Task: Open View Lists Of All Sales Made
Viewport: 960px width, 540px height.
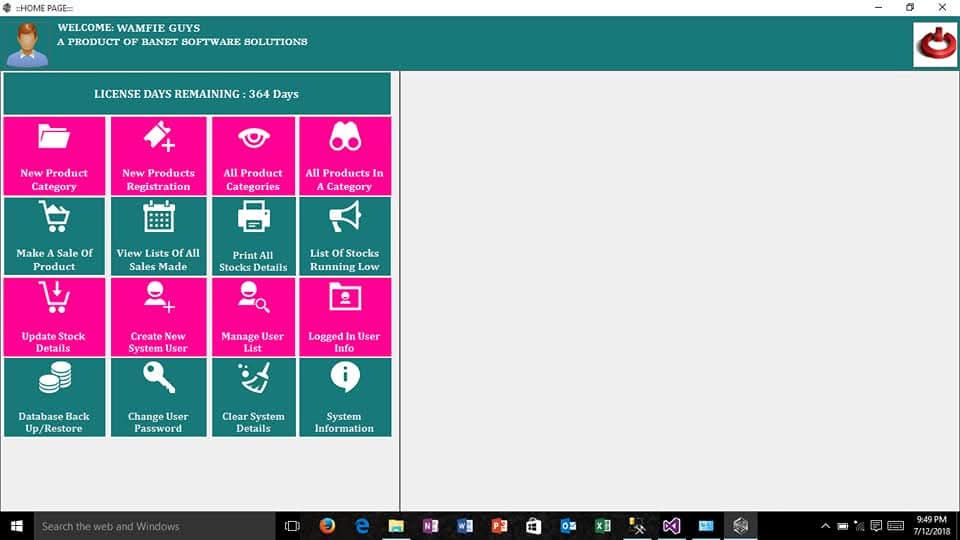Action: pyautogui.click(x=158, y=235)
